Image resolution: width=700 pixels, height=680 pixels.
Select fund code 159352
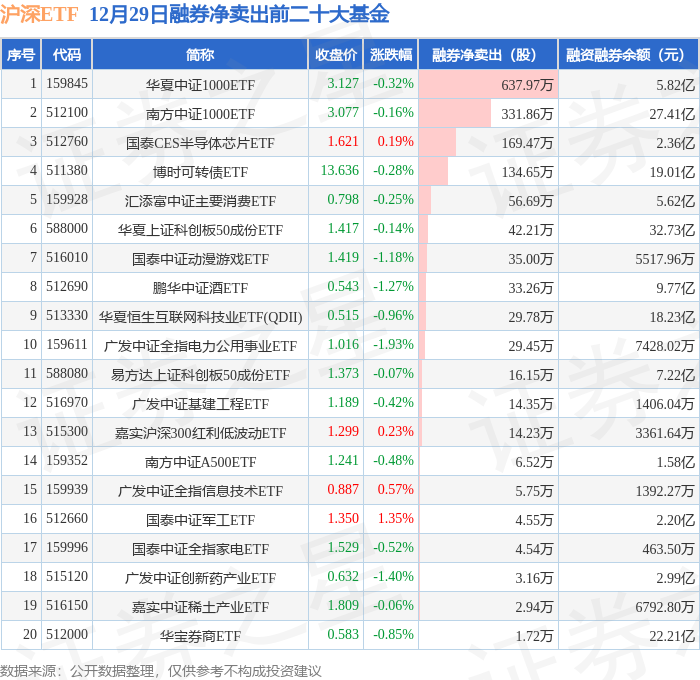(67, 460)
